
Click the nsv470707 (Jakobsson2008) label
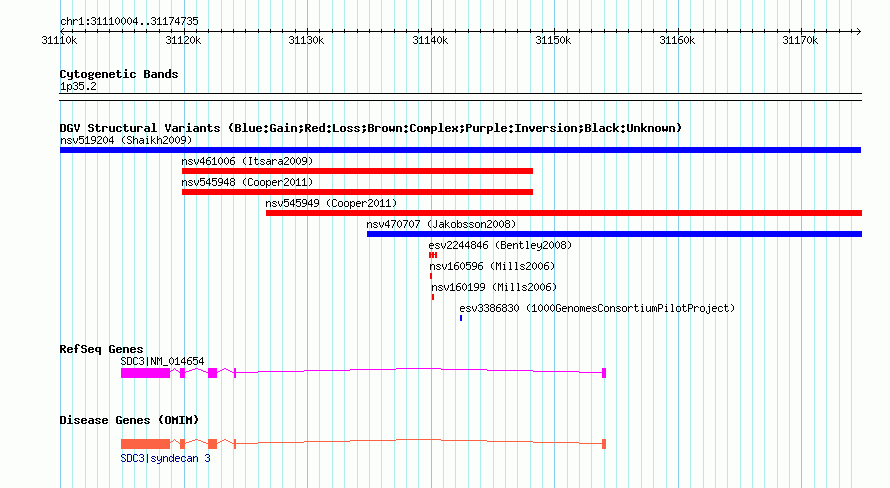tap(441, 224)
